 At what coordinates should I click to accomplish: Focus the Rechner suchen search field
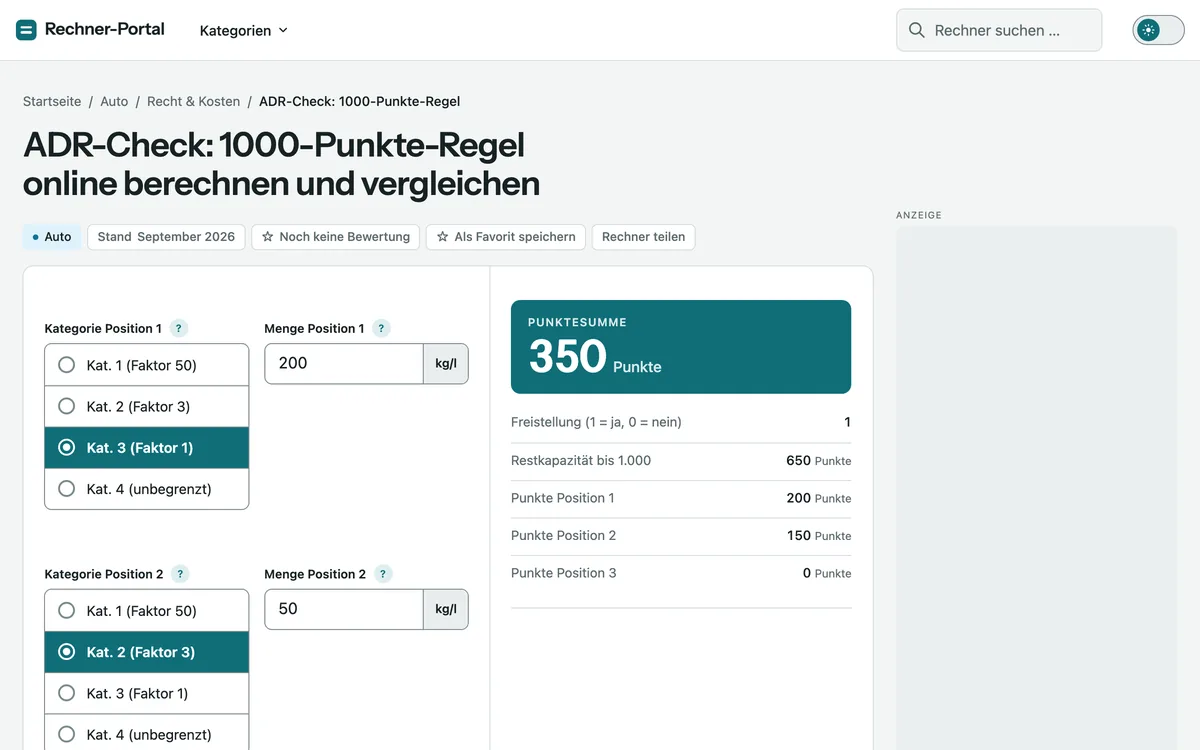click(x=999, y=30)
